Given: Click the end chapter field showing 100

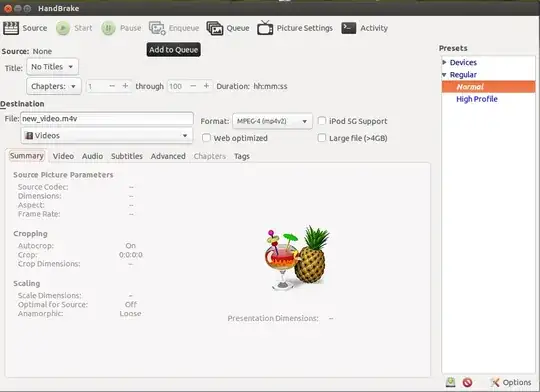Looking at the screenshot, I should tap(177, 86).
